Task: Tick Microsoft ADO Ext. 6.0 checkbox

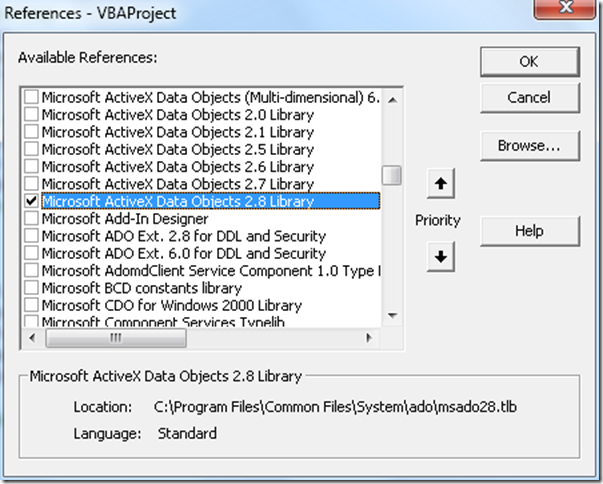Action: tap(32, 254)
